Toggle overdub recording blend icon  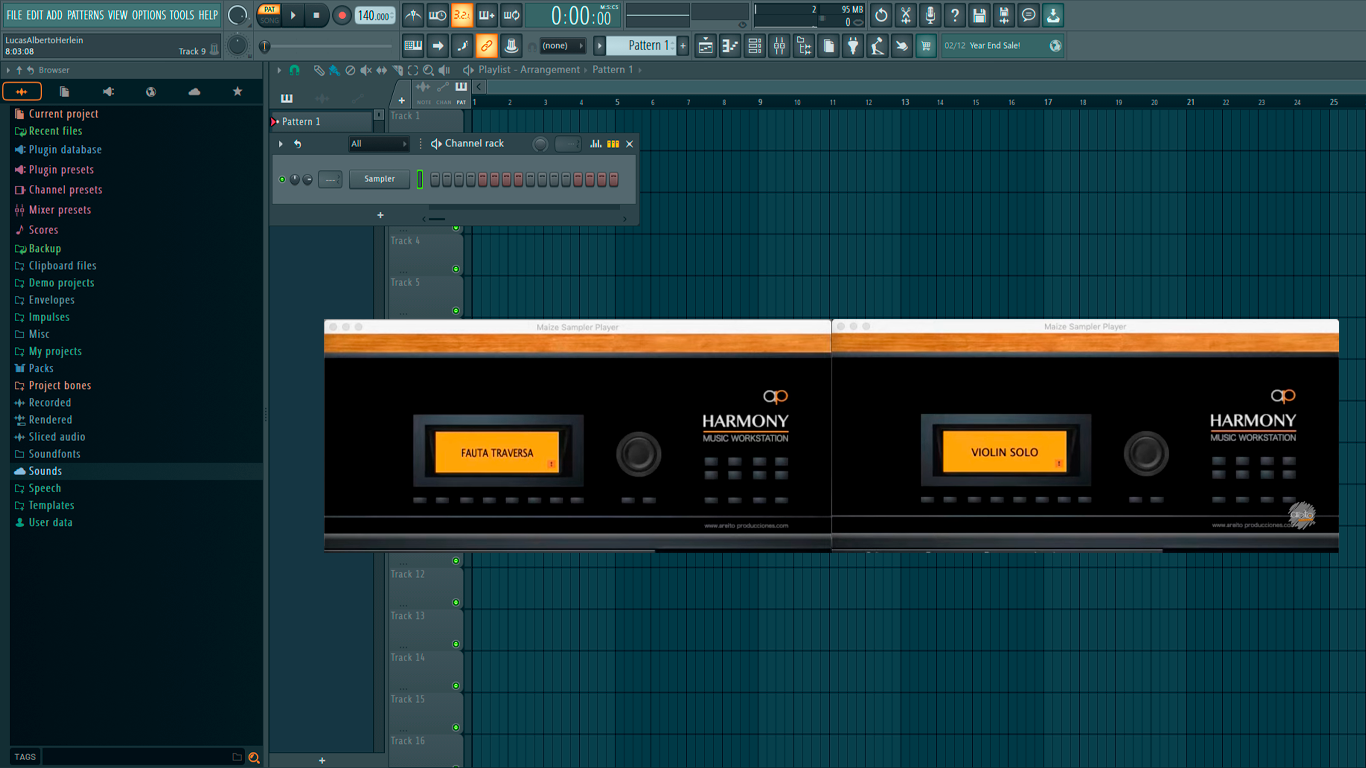(x=487, y=15)
